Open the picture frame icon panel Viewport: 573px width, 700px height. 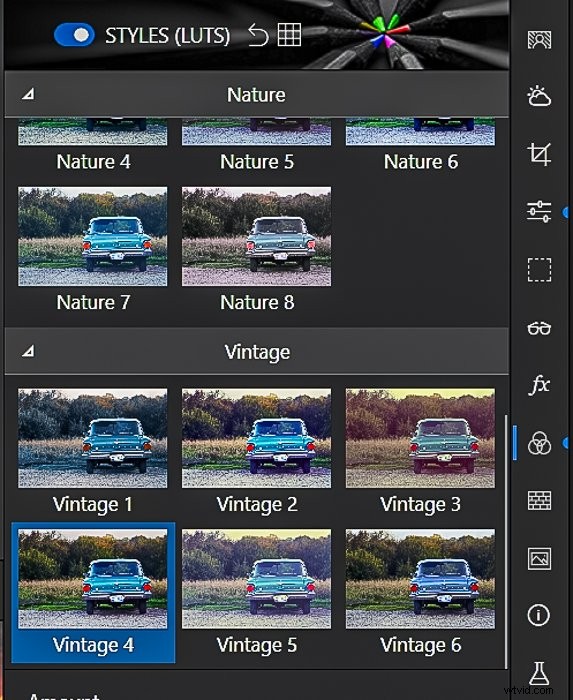click(x=539, y=558)
